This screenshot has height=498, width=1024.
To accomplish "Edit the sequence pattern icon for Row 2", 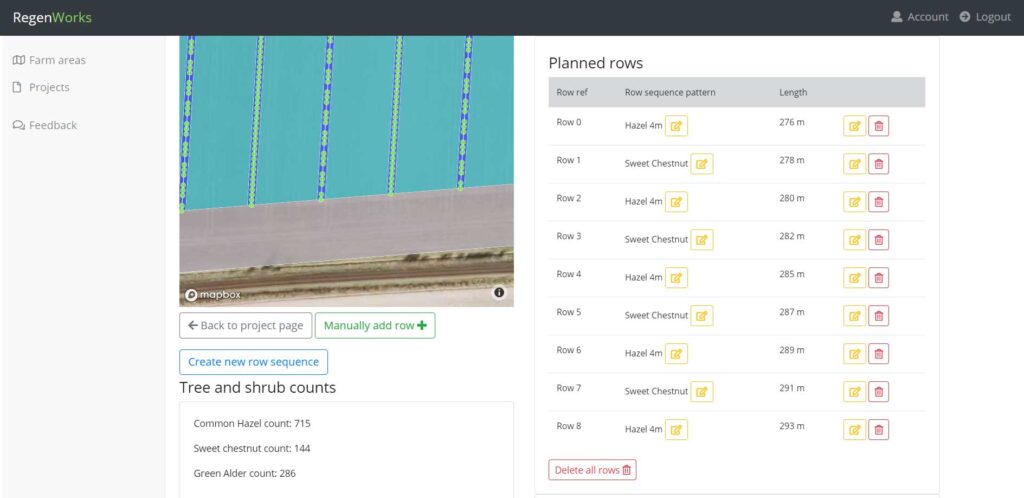I will 676,202.
